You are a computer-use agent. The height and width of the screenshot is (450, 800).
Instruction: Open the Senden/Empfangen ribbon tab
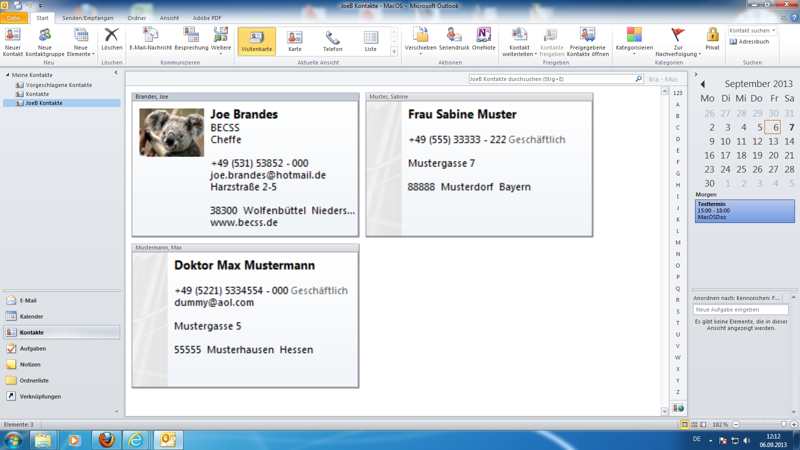tap(88, 18)
